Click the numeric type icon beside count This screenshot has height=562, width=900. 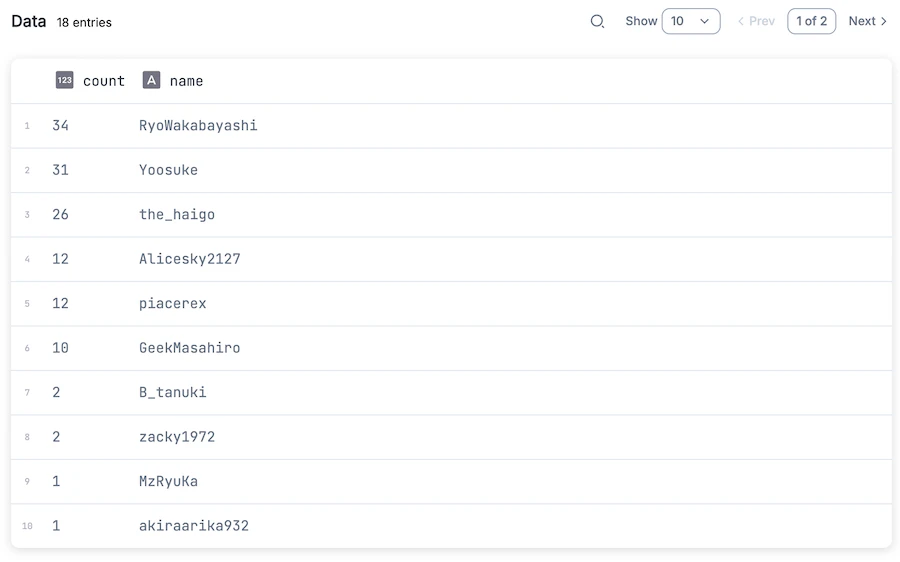tap(64, 80)
